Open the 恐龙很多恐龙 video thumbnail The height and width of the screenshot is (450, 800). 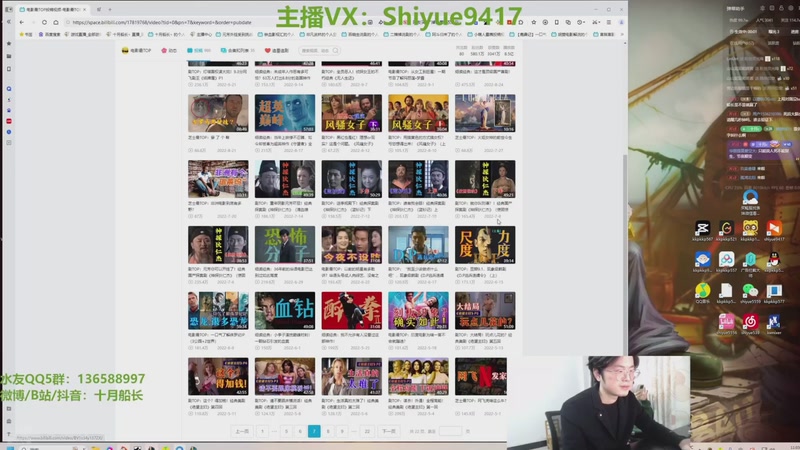point(218,311)
